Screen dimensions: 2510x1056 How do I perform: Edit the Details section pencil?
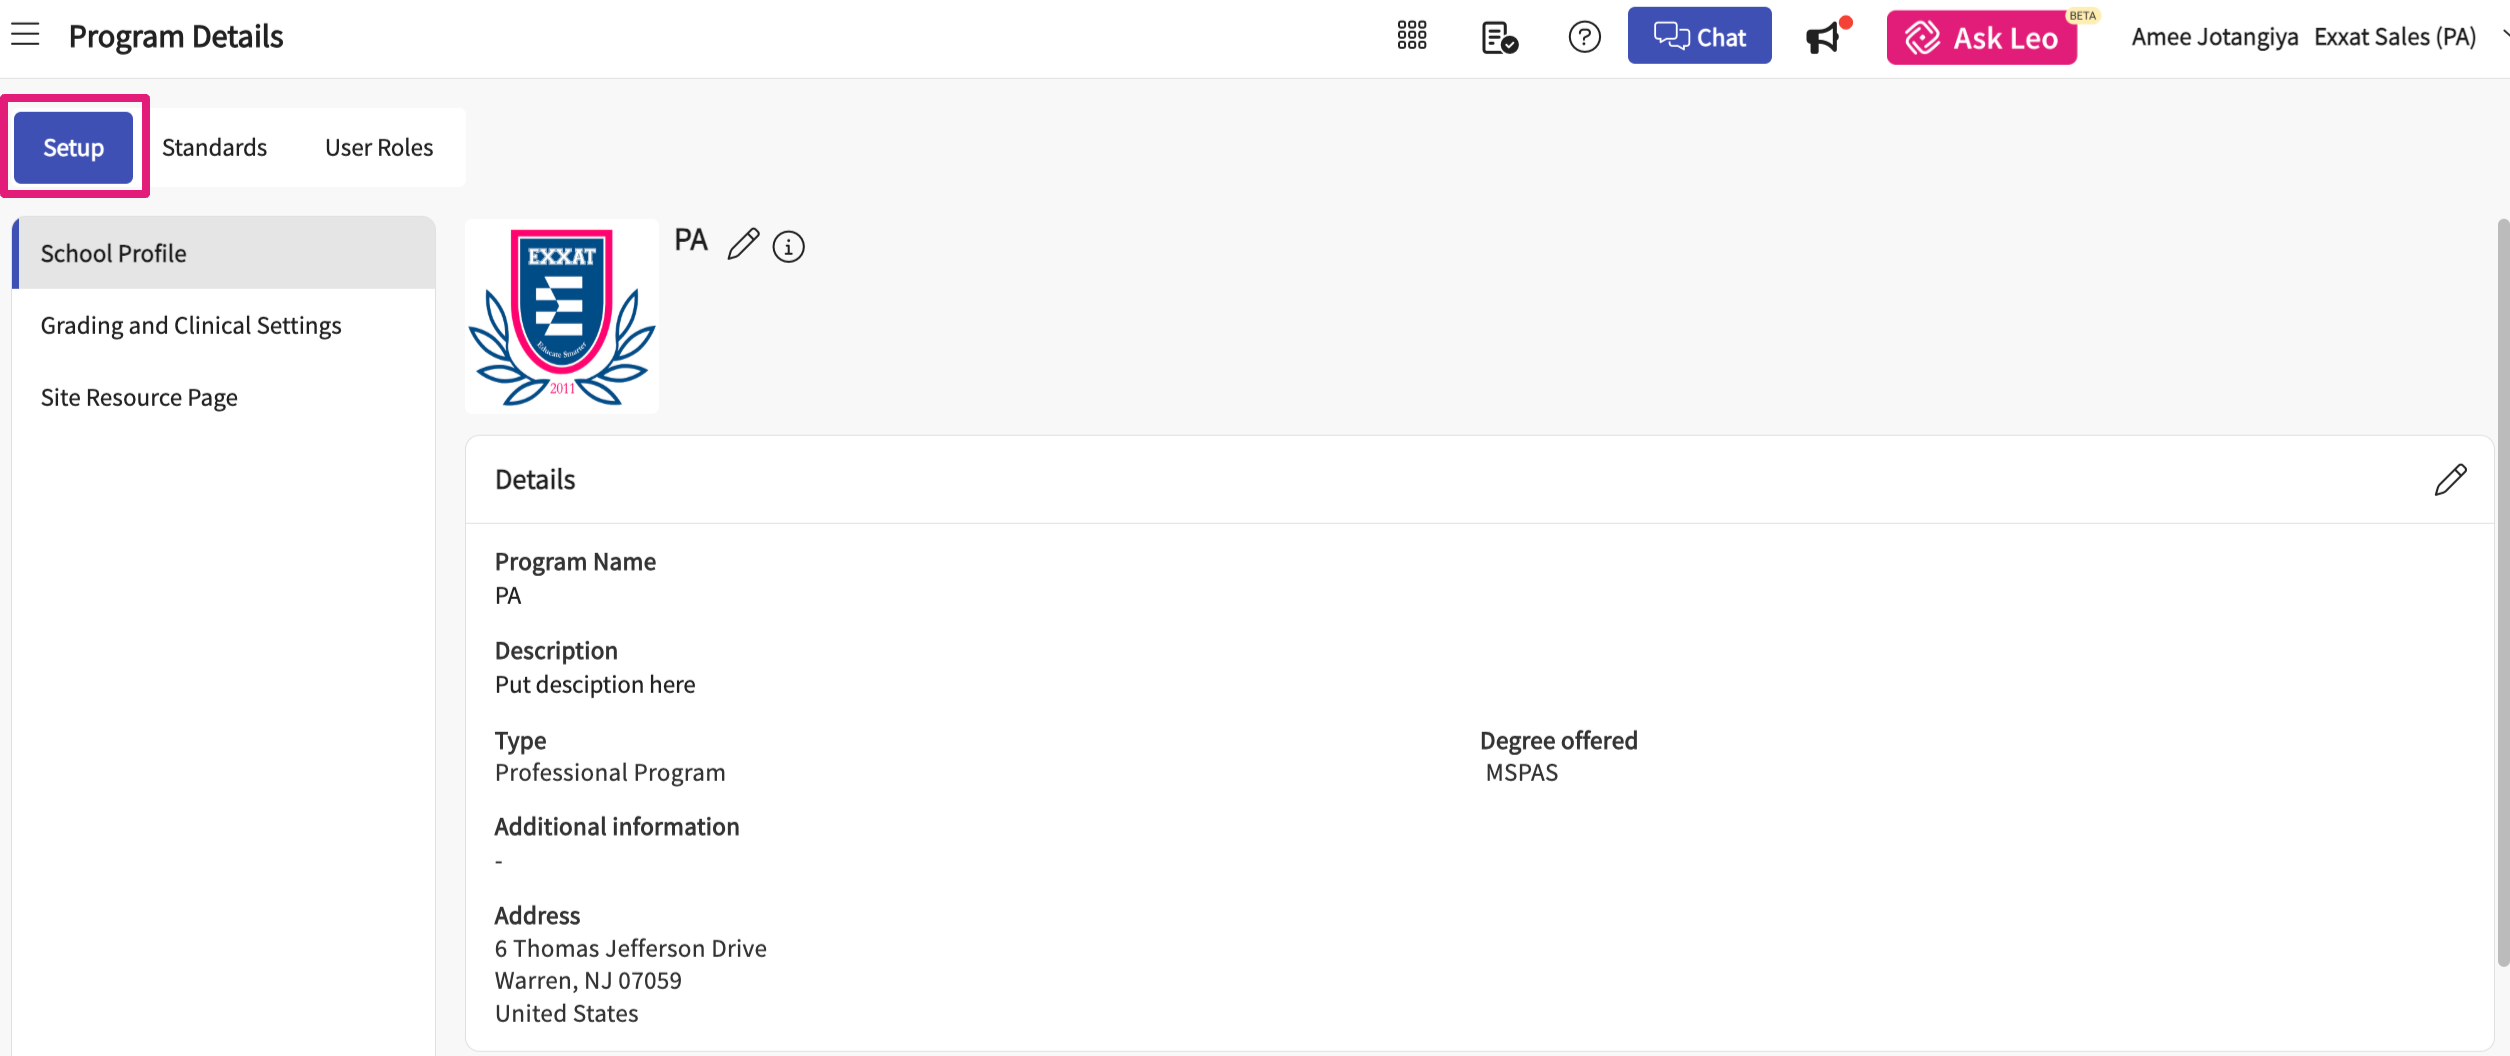click(x=2449, y=480)
